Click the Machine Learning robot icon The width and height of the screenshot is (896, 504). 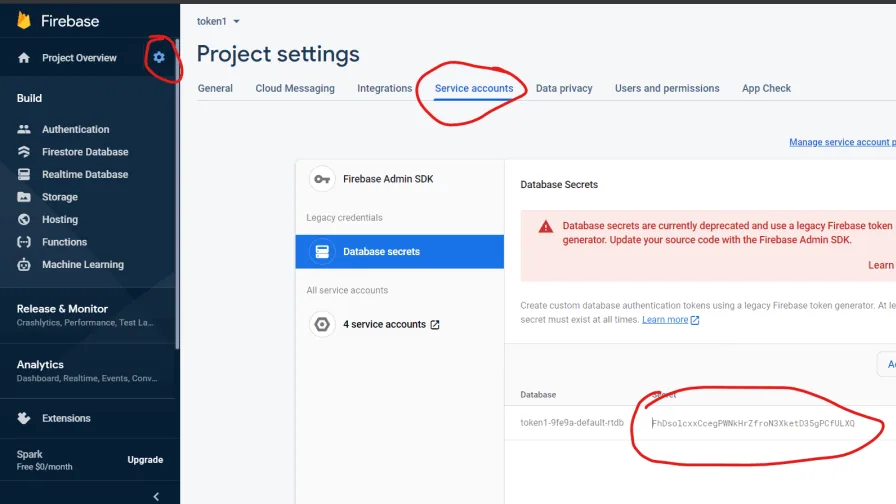[23, 265]
